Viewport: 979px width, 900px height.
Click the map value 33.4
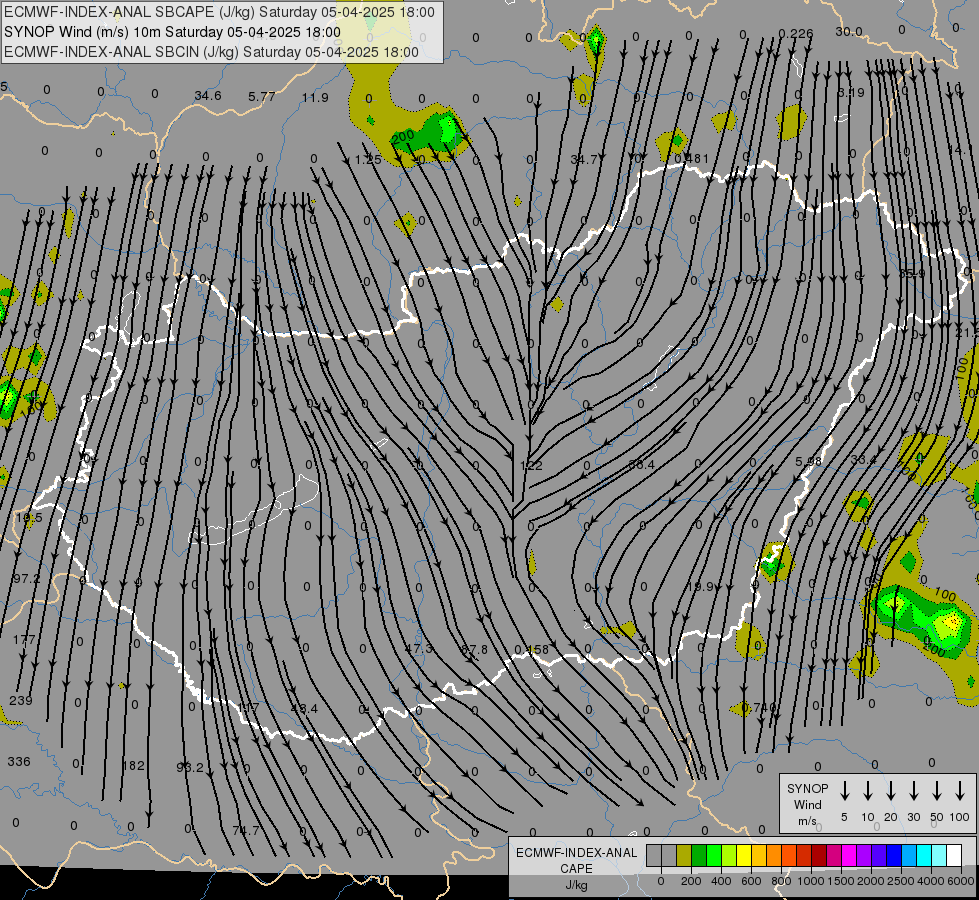click(x=863, y=460)
